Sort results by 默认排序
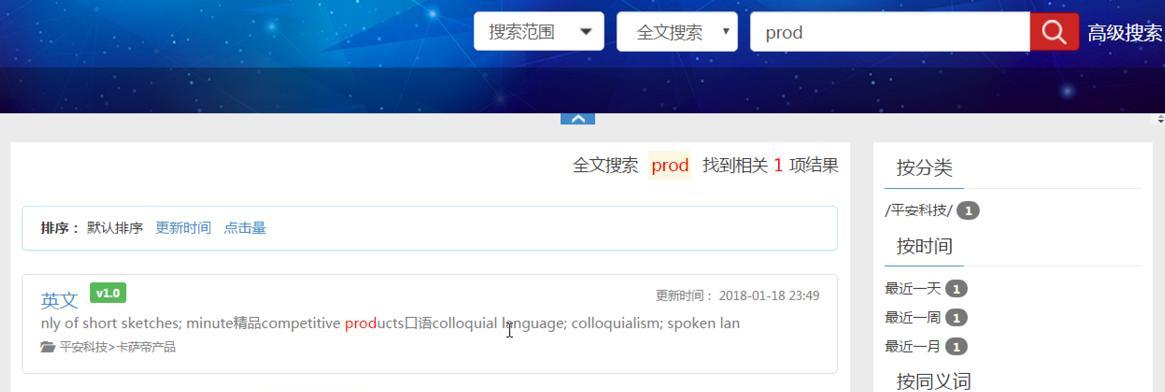This screenshot has width=1165, height=392. (x=115, y=228)
